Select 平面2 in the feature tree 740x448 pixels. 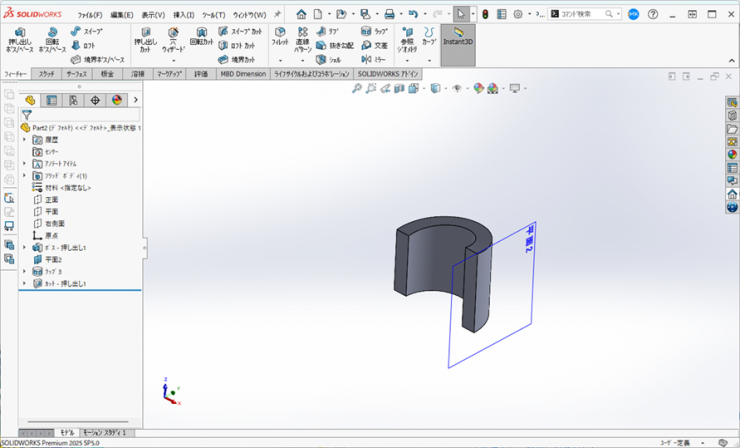53,259
